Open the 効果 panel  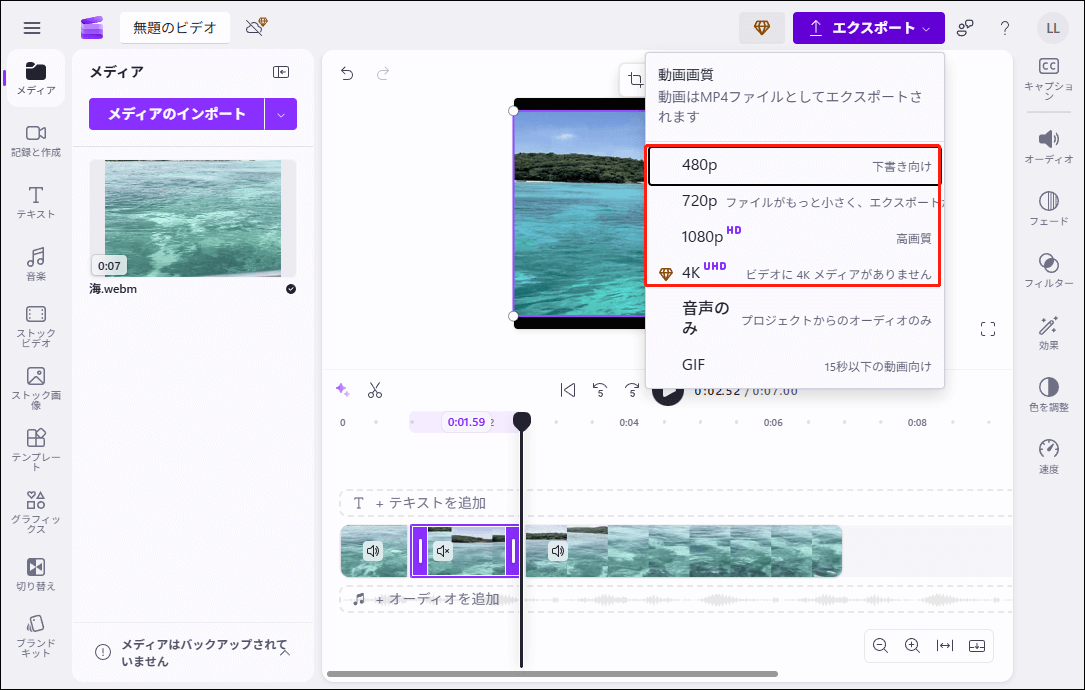[x=1049, y=330]
